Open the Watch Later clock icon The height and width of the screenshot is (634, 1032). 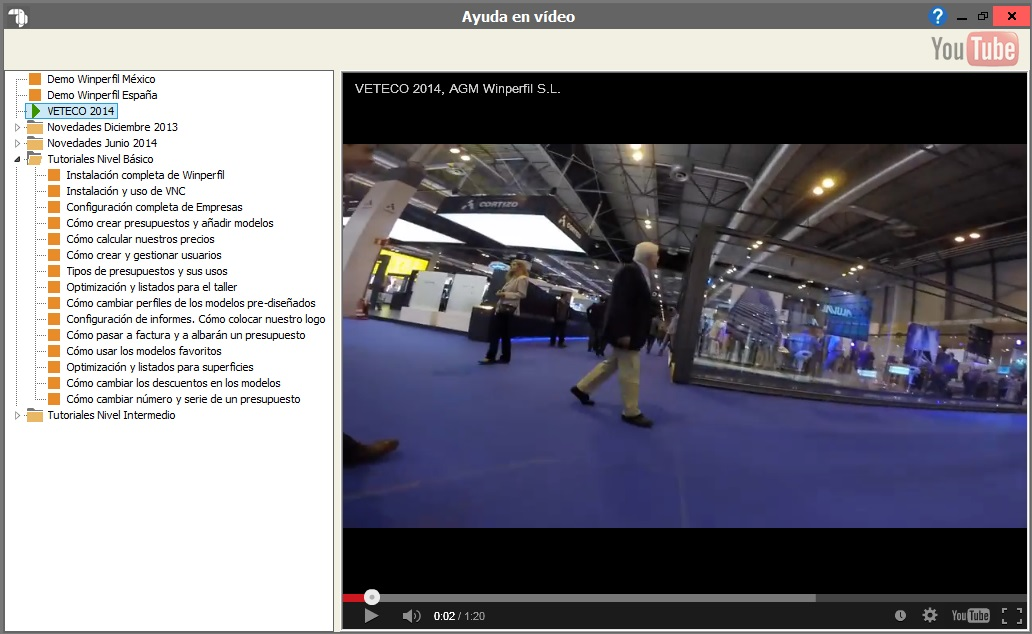[900, 616]
